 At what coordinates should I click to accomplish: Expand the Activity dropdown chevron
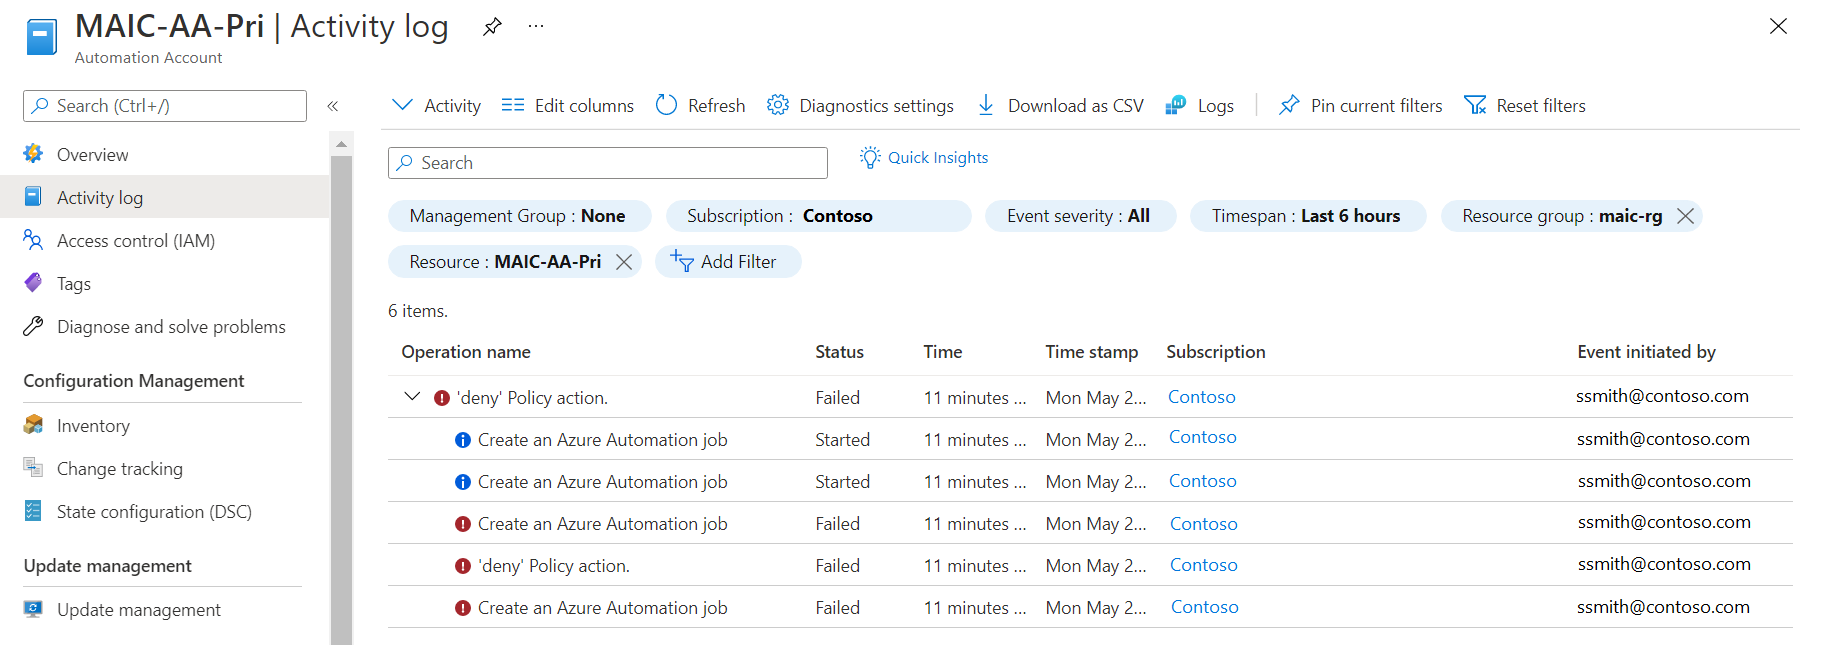(x=402, y=105)
